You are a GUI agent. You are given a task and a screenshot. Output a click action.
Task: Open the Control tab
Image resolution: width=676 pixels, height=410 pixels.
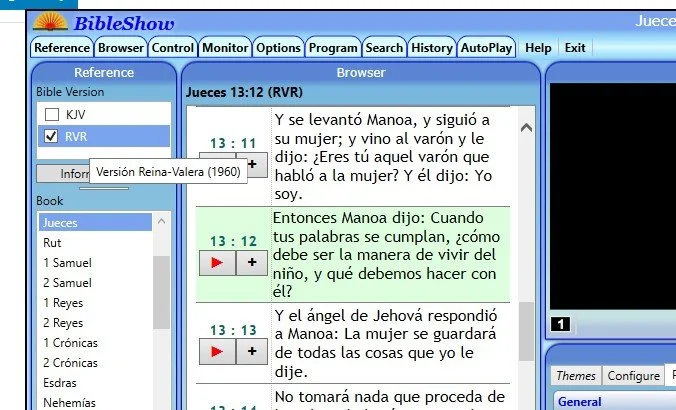[x=172, y=48]
